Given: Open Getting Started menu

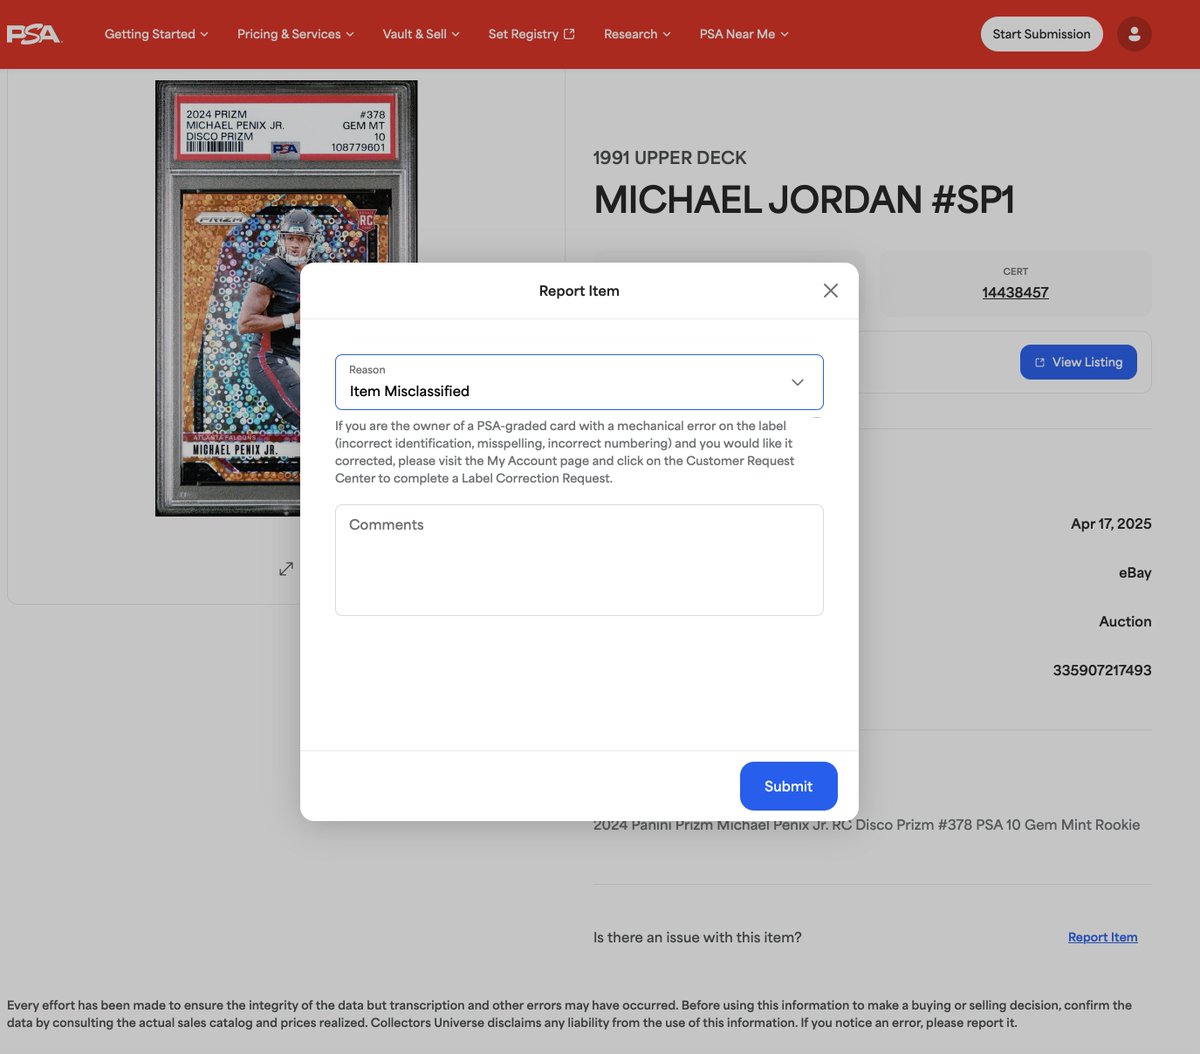Looking at the screenshot, I should pos(157,34).
